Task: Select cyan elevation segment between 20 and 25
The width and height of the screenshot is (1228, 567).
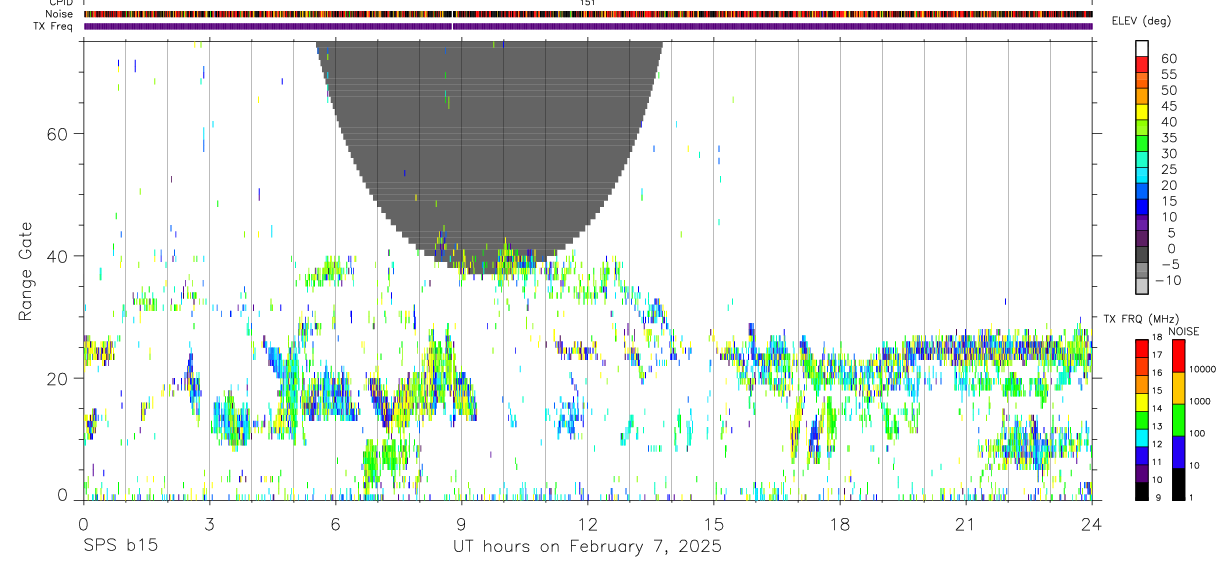Action: pyautogui.click(x=1142, y=176)
